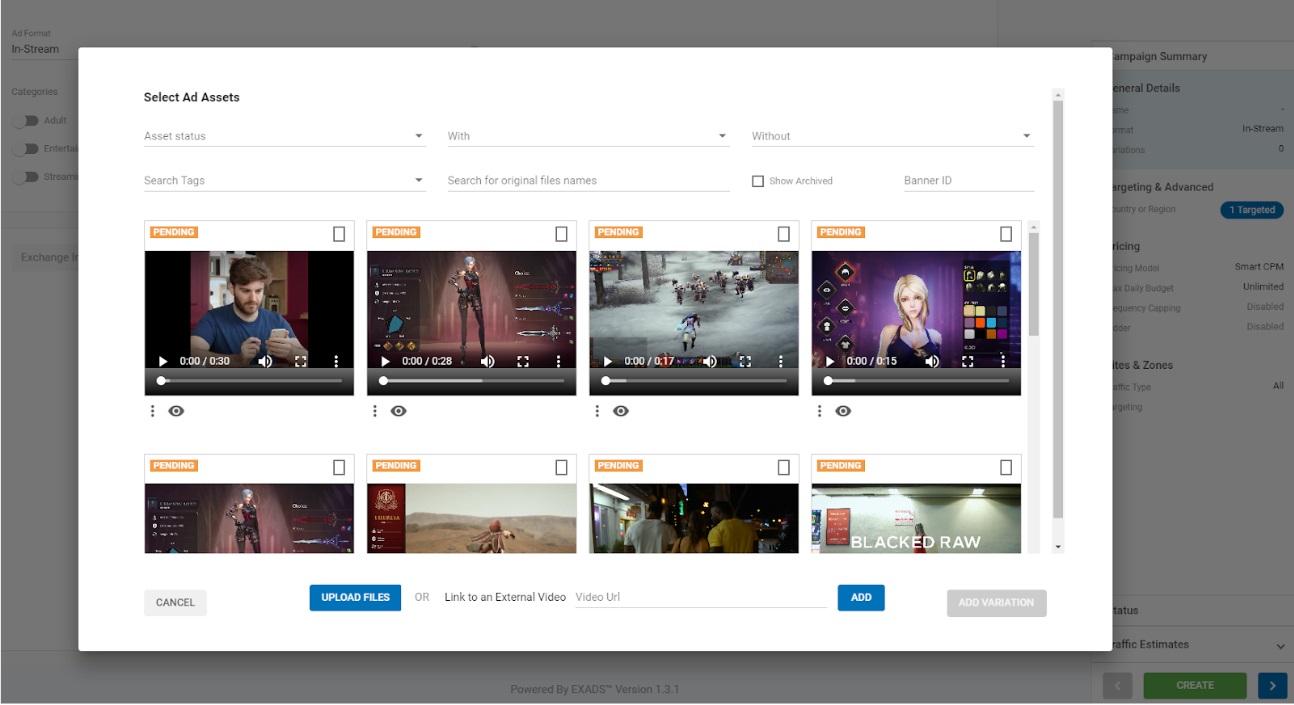The width and height of the screenshot is (1294, 705).
Task: Play the 0:17 snowy battle video
Action: 607,361
